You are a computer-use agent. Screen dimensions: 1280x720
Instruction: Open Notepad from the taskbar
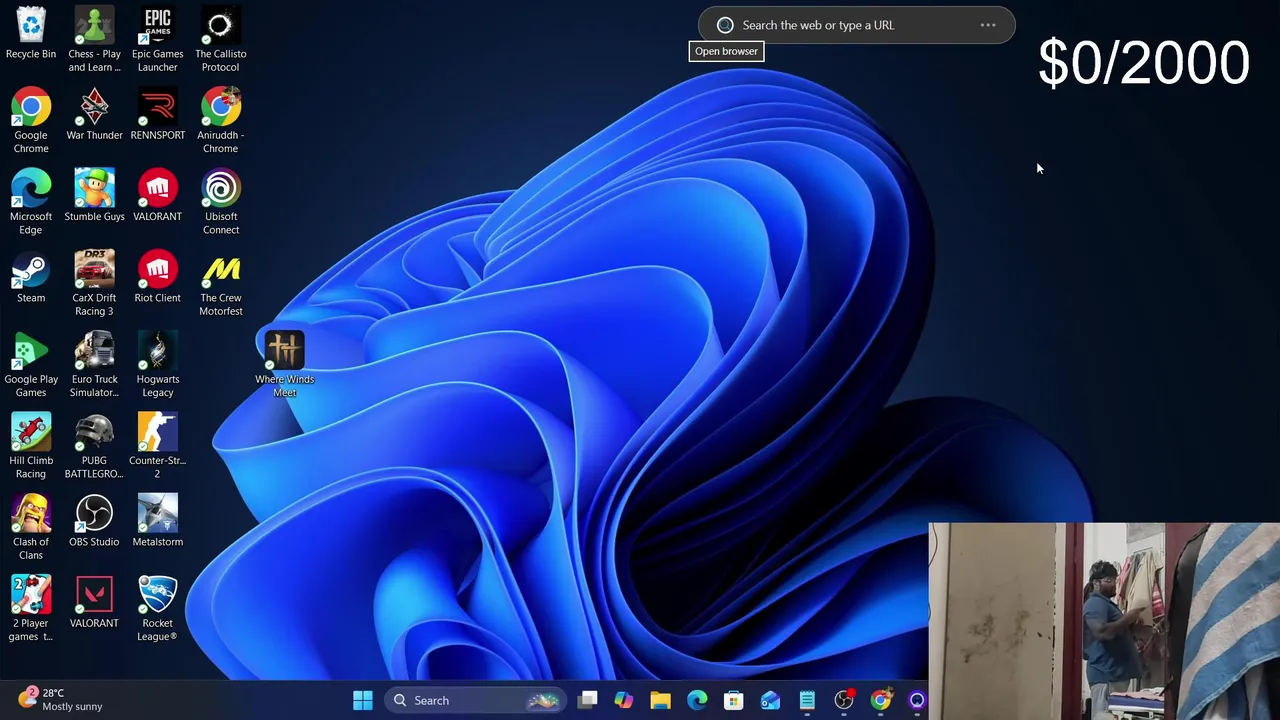click(807, 700)
